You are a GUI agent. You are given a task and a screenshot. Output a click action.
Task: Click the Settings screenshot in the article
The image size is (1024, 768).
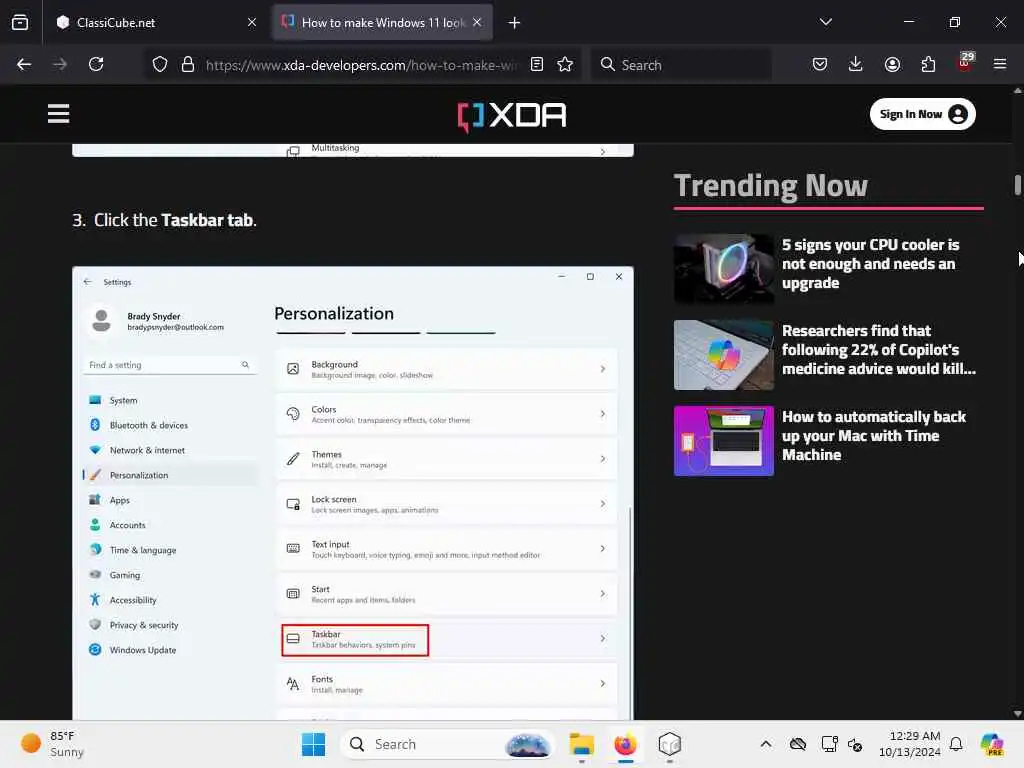[353, 492]
